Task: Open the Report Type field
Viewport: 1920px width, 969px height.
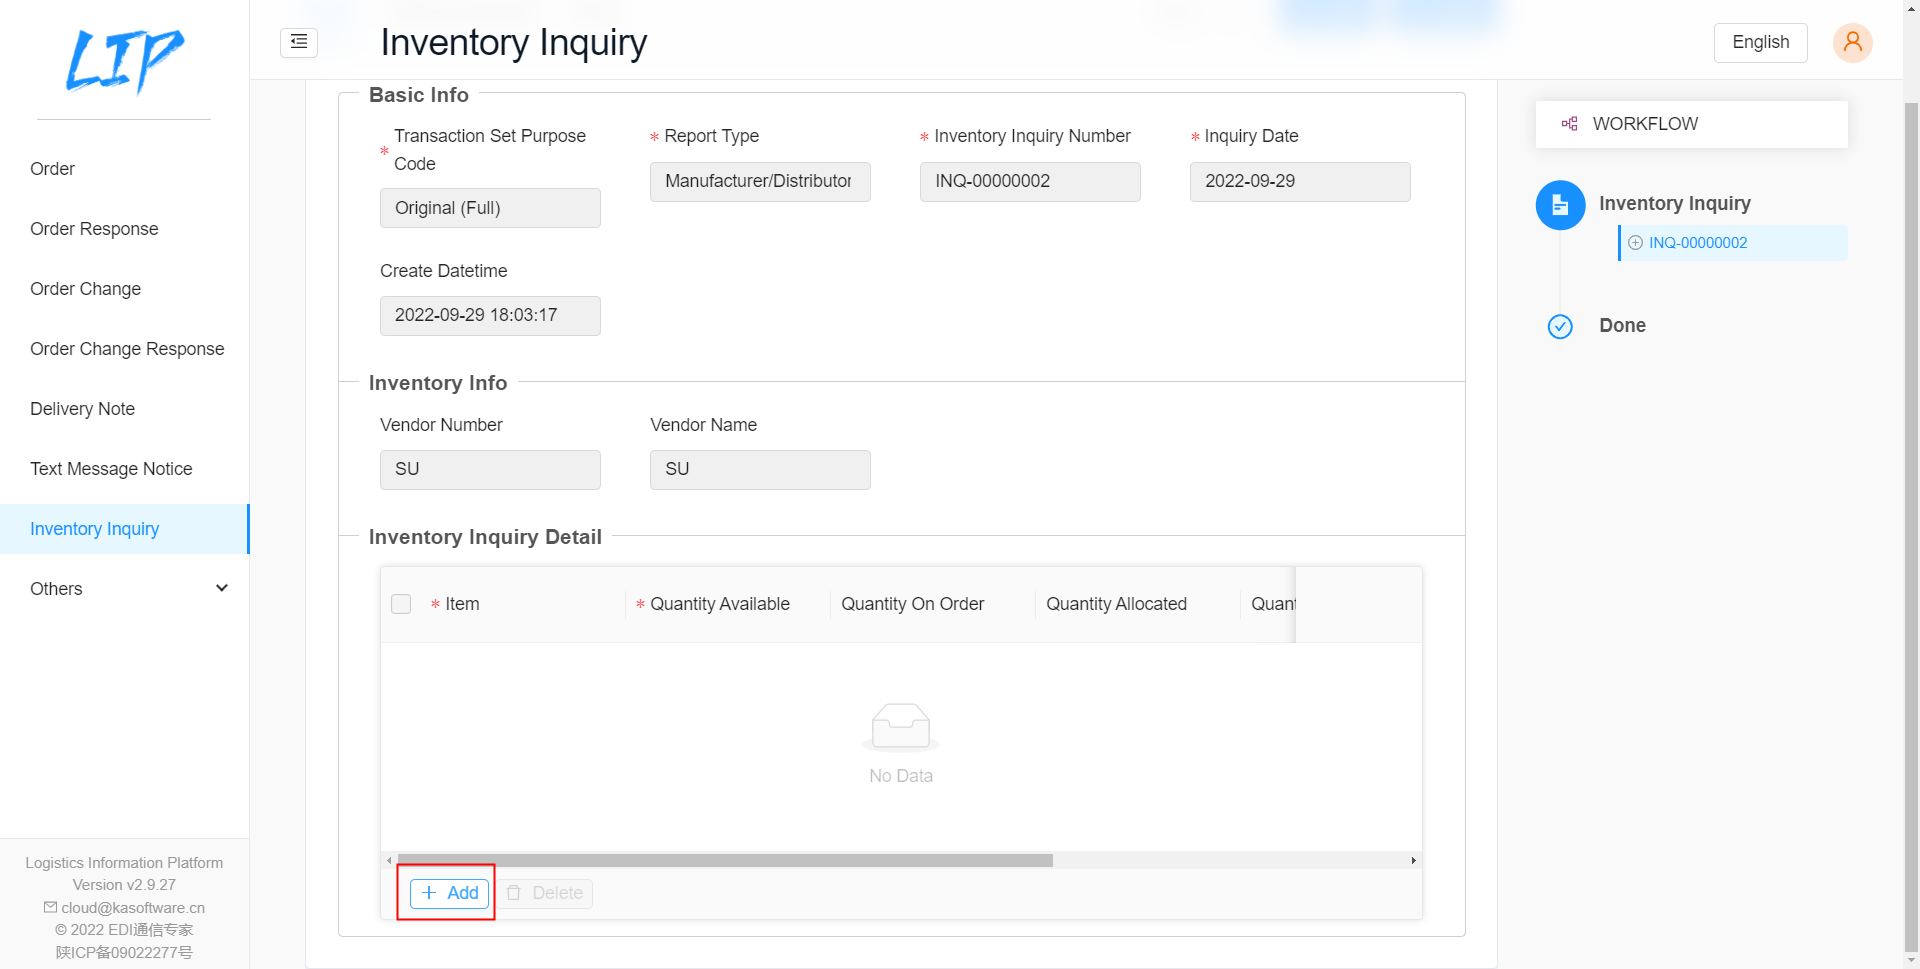Action: [x=759, y=182]
